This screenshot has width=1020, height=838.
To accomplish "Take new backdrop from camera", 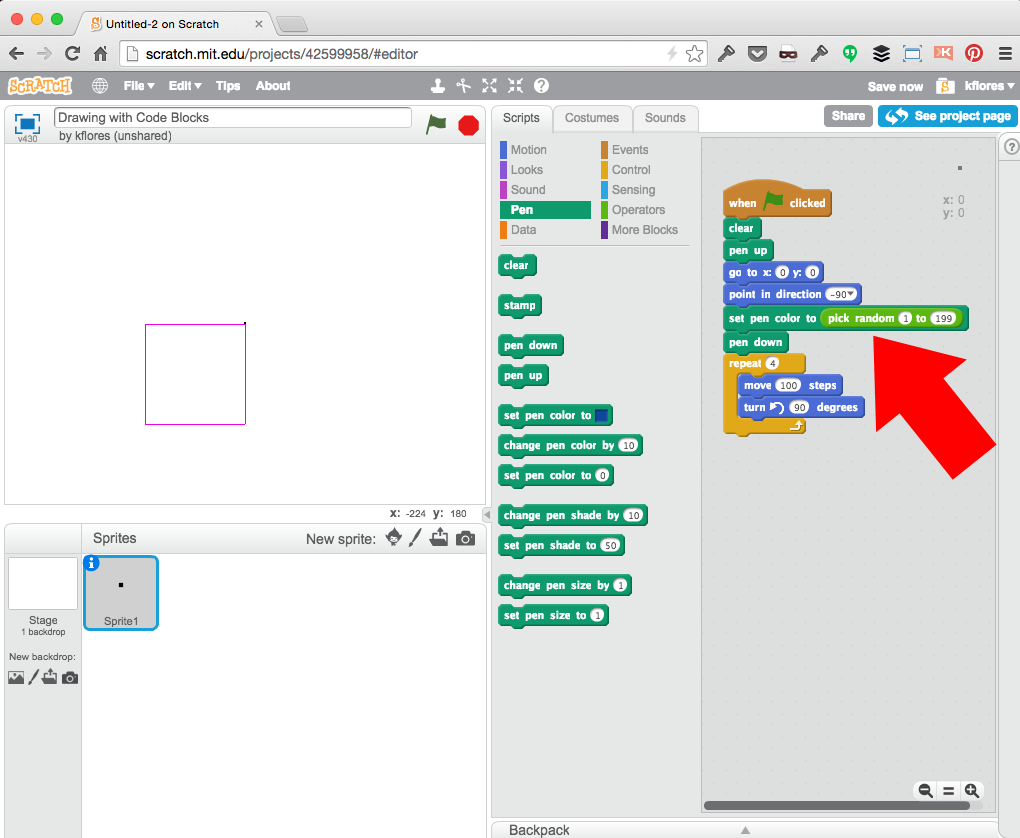I will pos(70,678).
